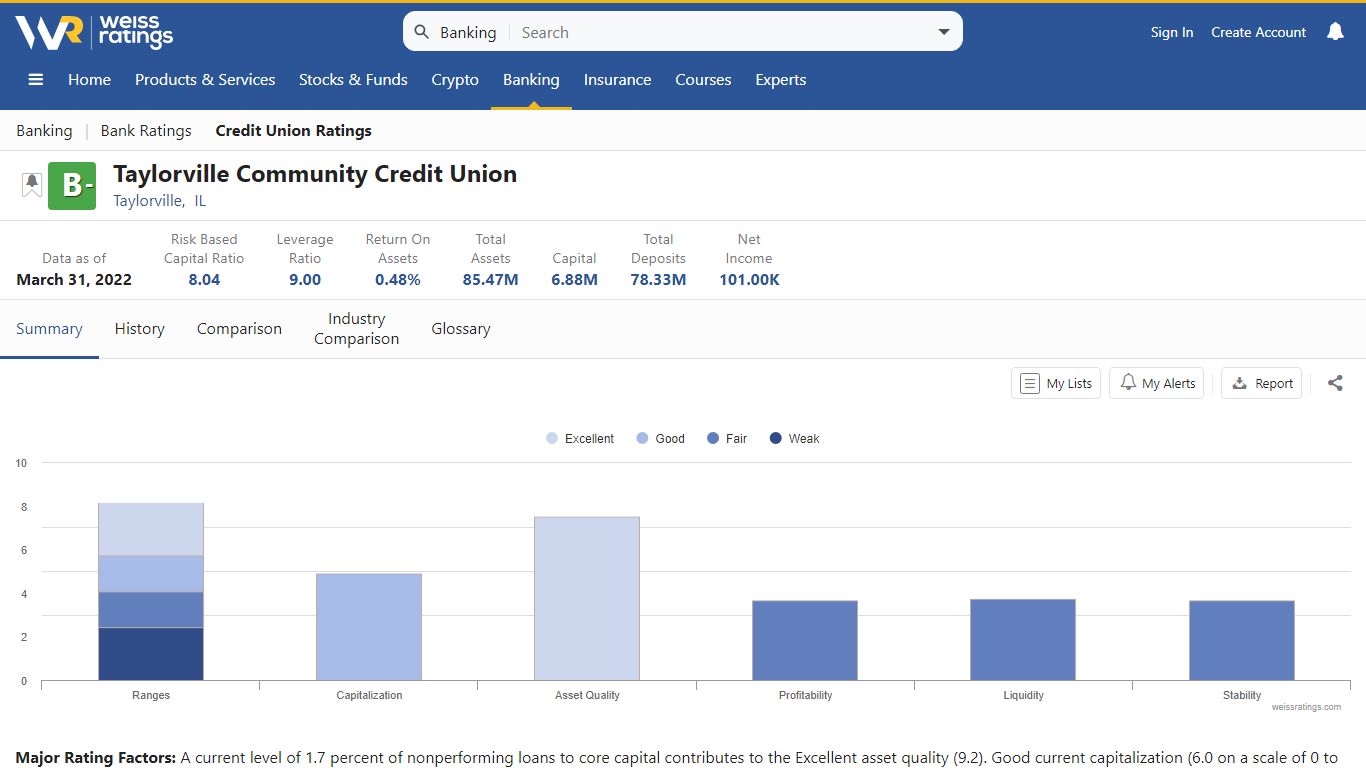
Task: Open the Insurance menu item
Action: [x=617, y=80]
